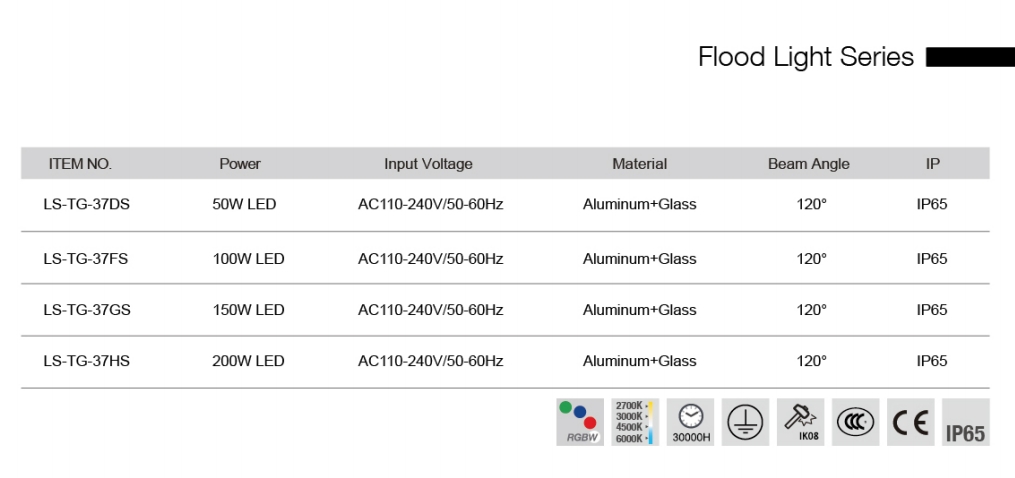
Task: Choose the LS-TG-37HS model number
Action: click(87, 361)
